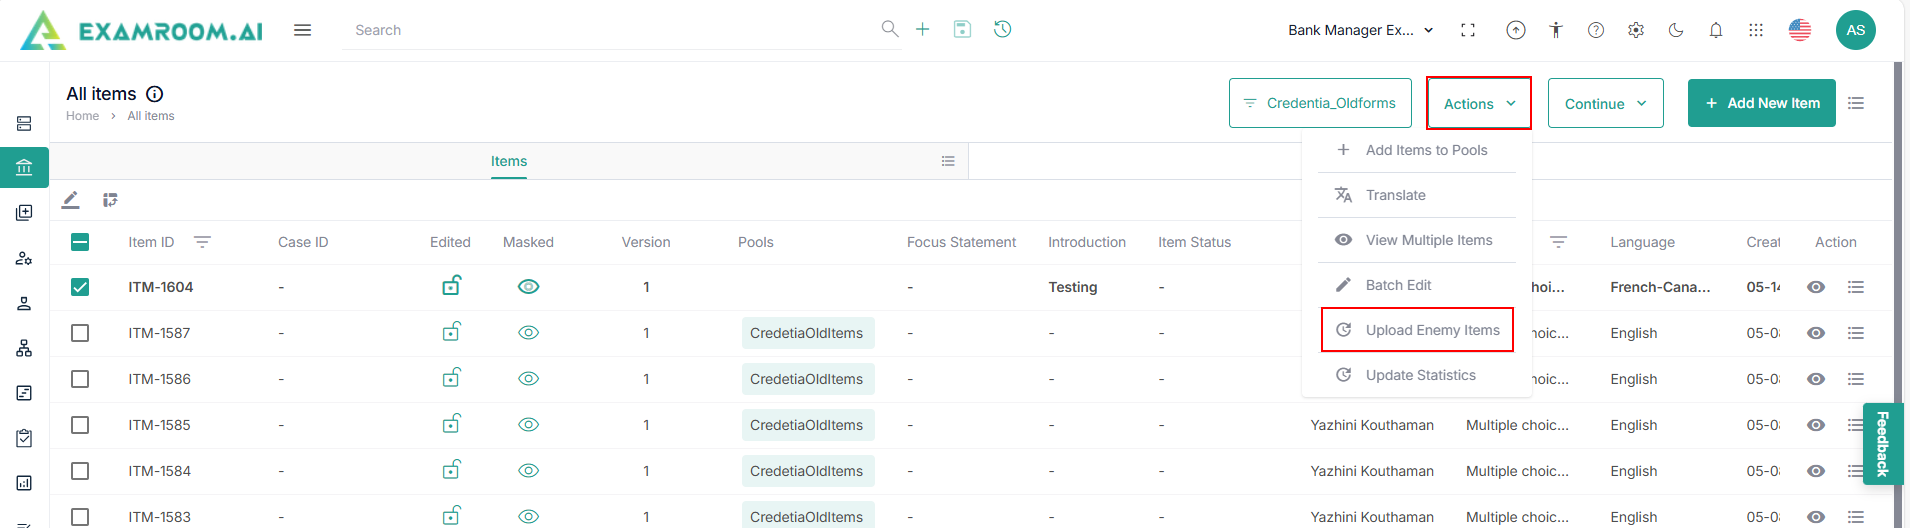The image size is (1910, 528).
Task: Choose Batch Edit in Actions menu
Action: click(1398, 285)
